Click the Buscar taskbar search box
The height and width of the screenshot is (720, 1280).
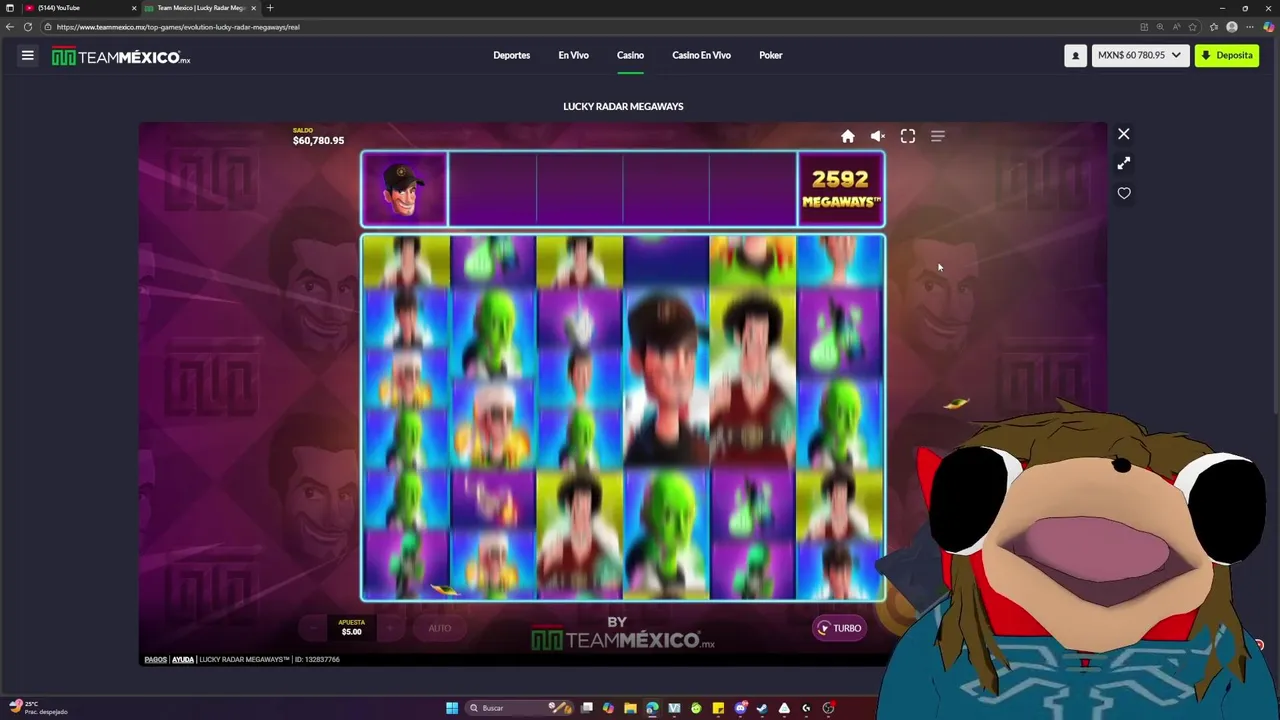519,708
